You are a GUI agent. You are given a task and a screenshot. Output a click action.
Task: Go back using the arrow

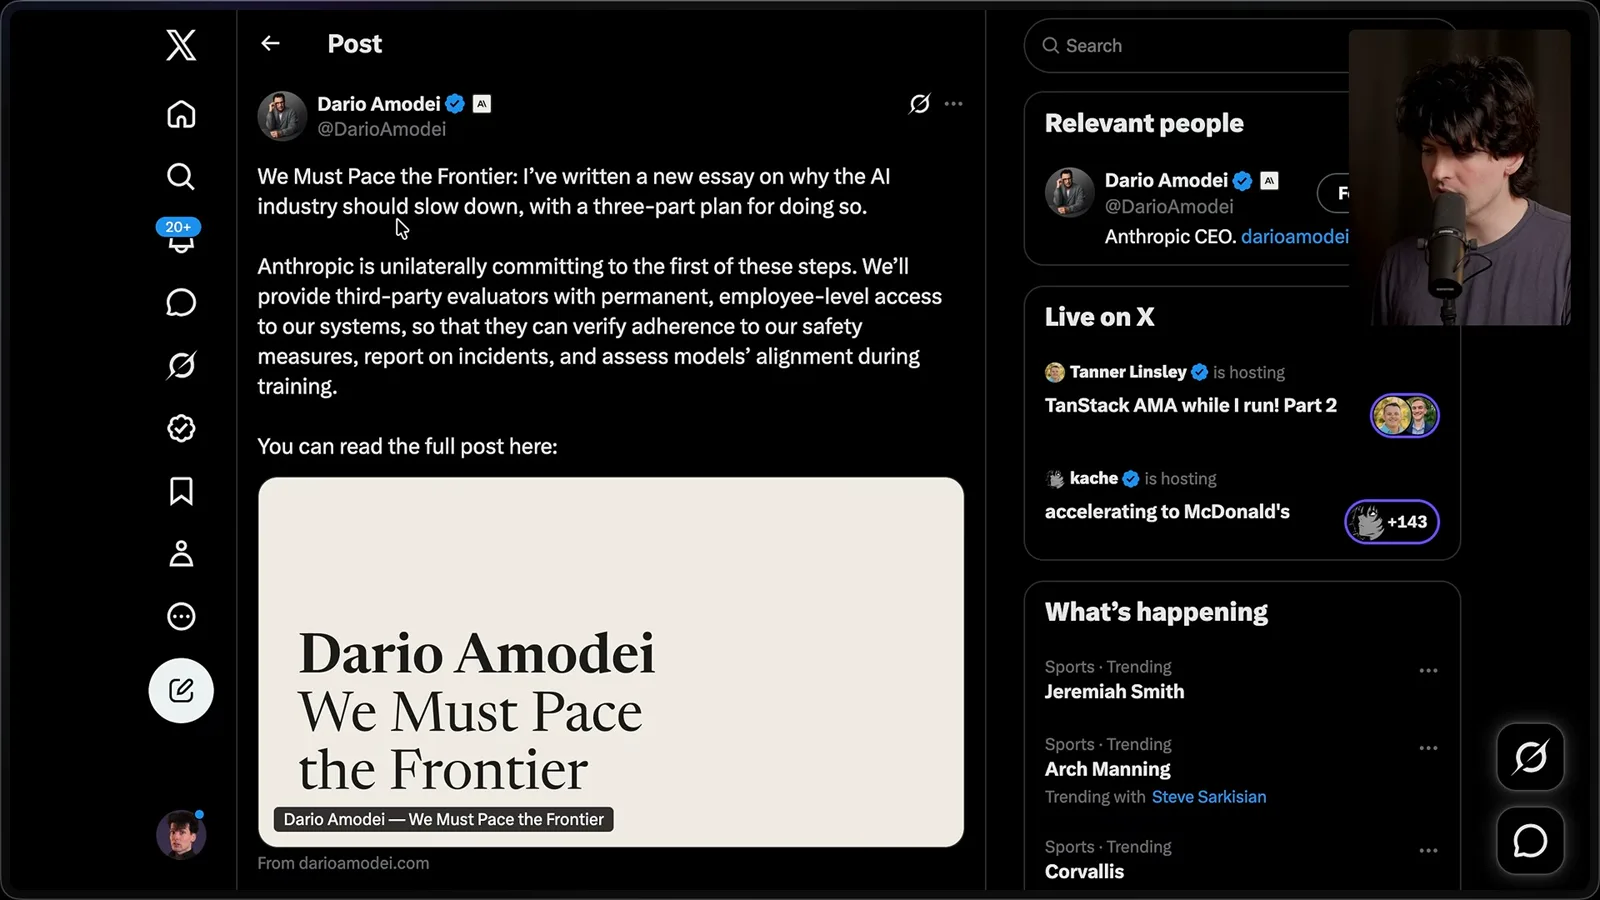tap(270, 43)
